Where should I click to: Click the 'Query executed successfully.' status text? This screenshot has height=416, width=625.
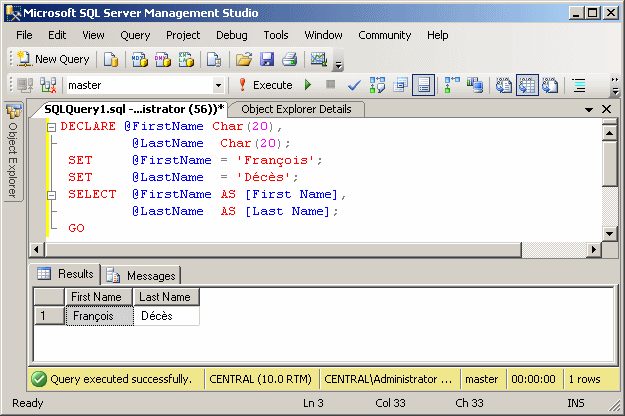[121, 379]
